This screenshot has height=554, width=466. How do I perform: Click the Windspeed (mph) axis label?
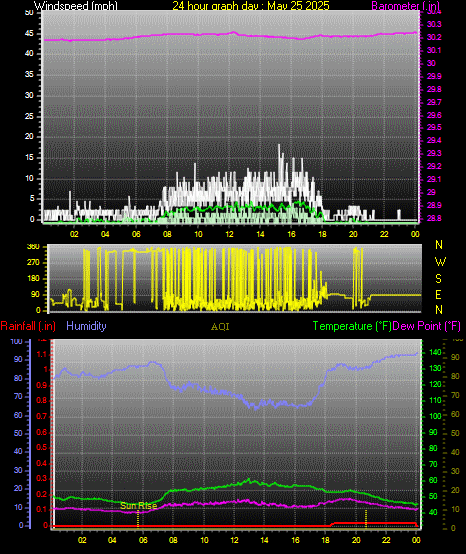tap(76, 5)
